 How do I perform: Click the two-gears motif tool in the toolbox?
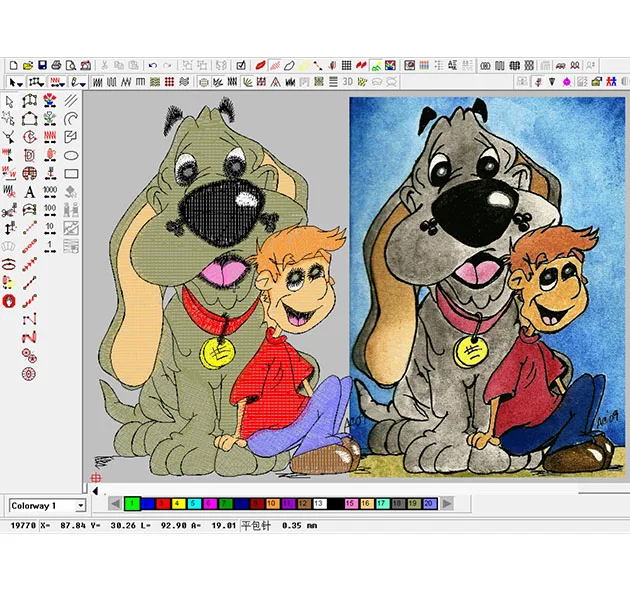(29, 356)
